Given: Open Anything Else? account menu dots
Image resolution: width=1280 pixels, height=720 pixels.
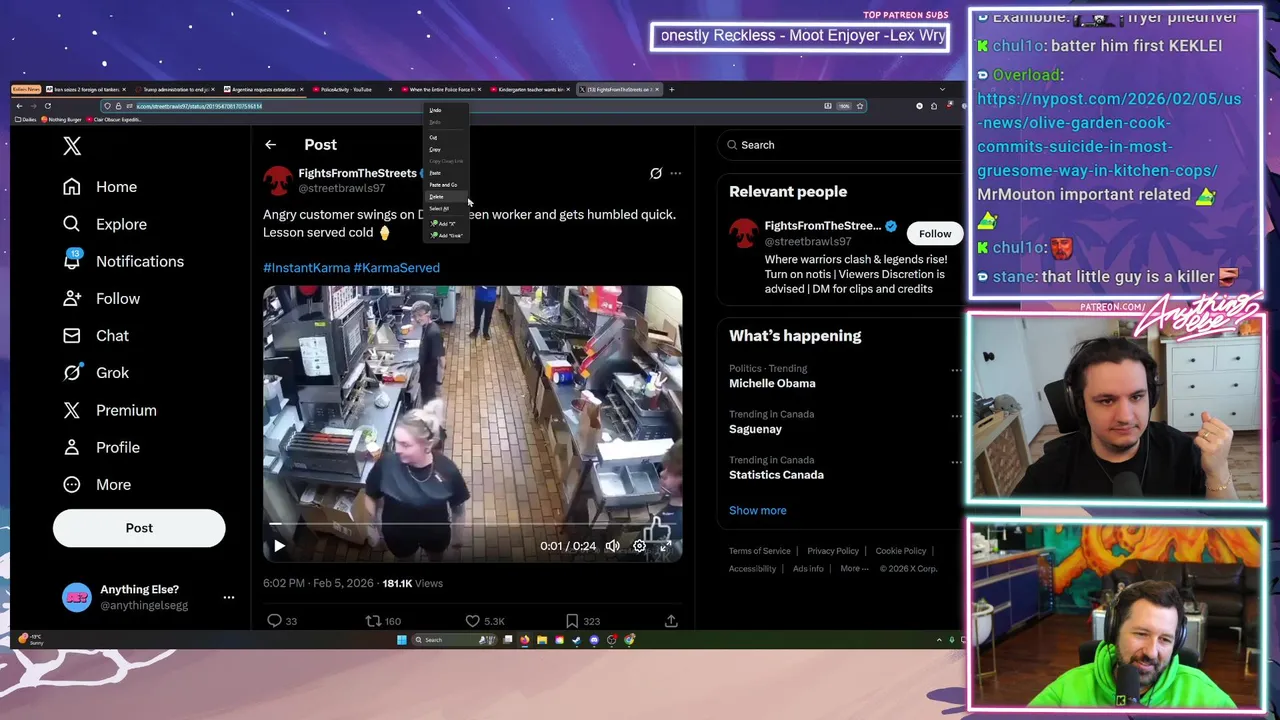Looking at the screenshot, I should 229,597.
